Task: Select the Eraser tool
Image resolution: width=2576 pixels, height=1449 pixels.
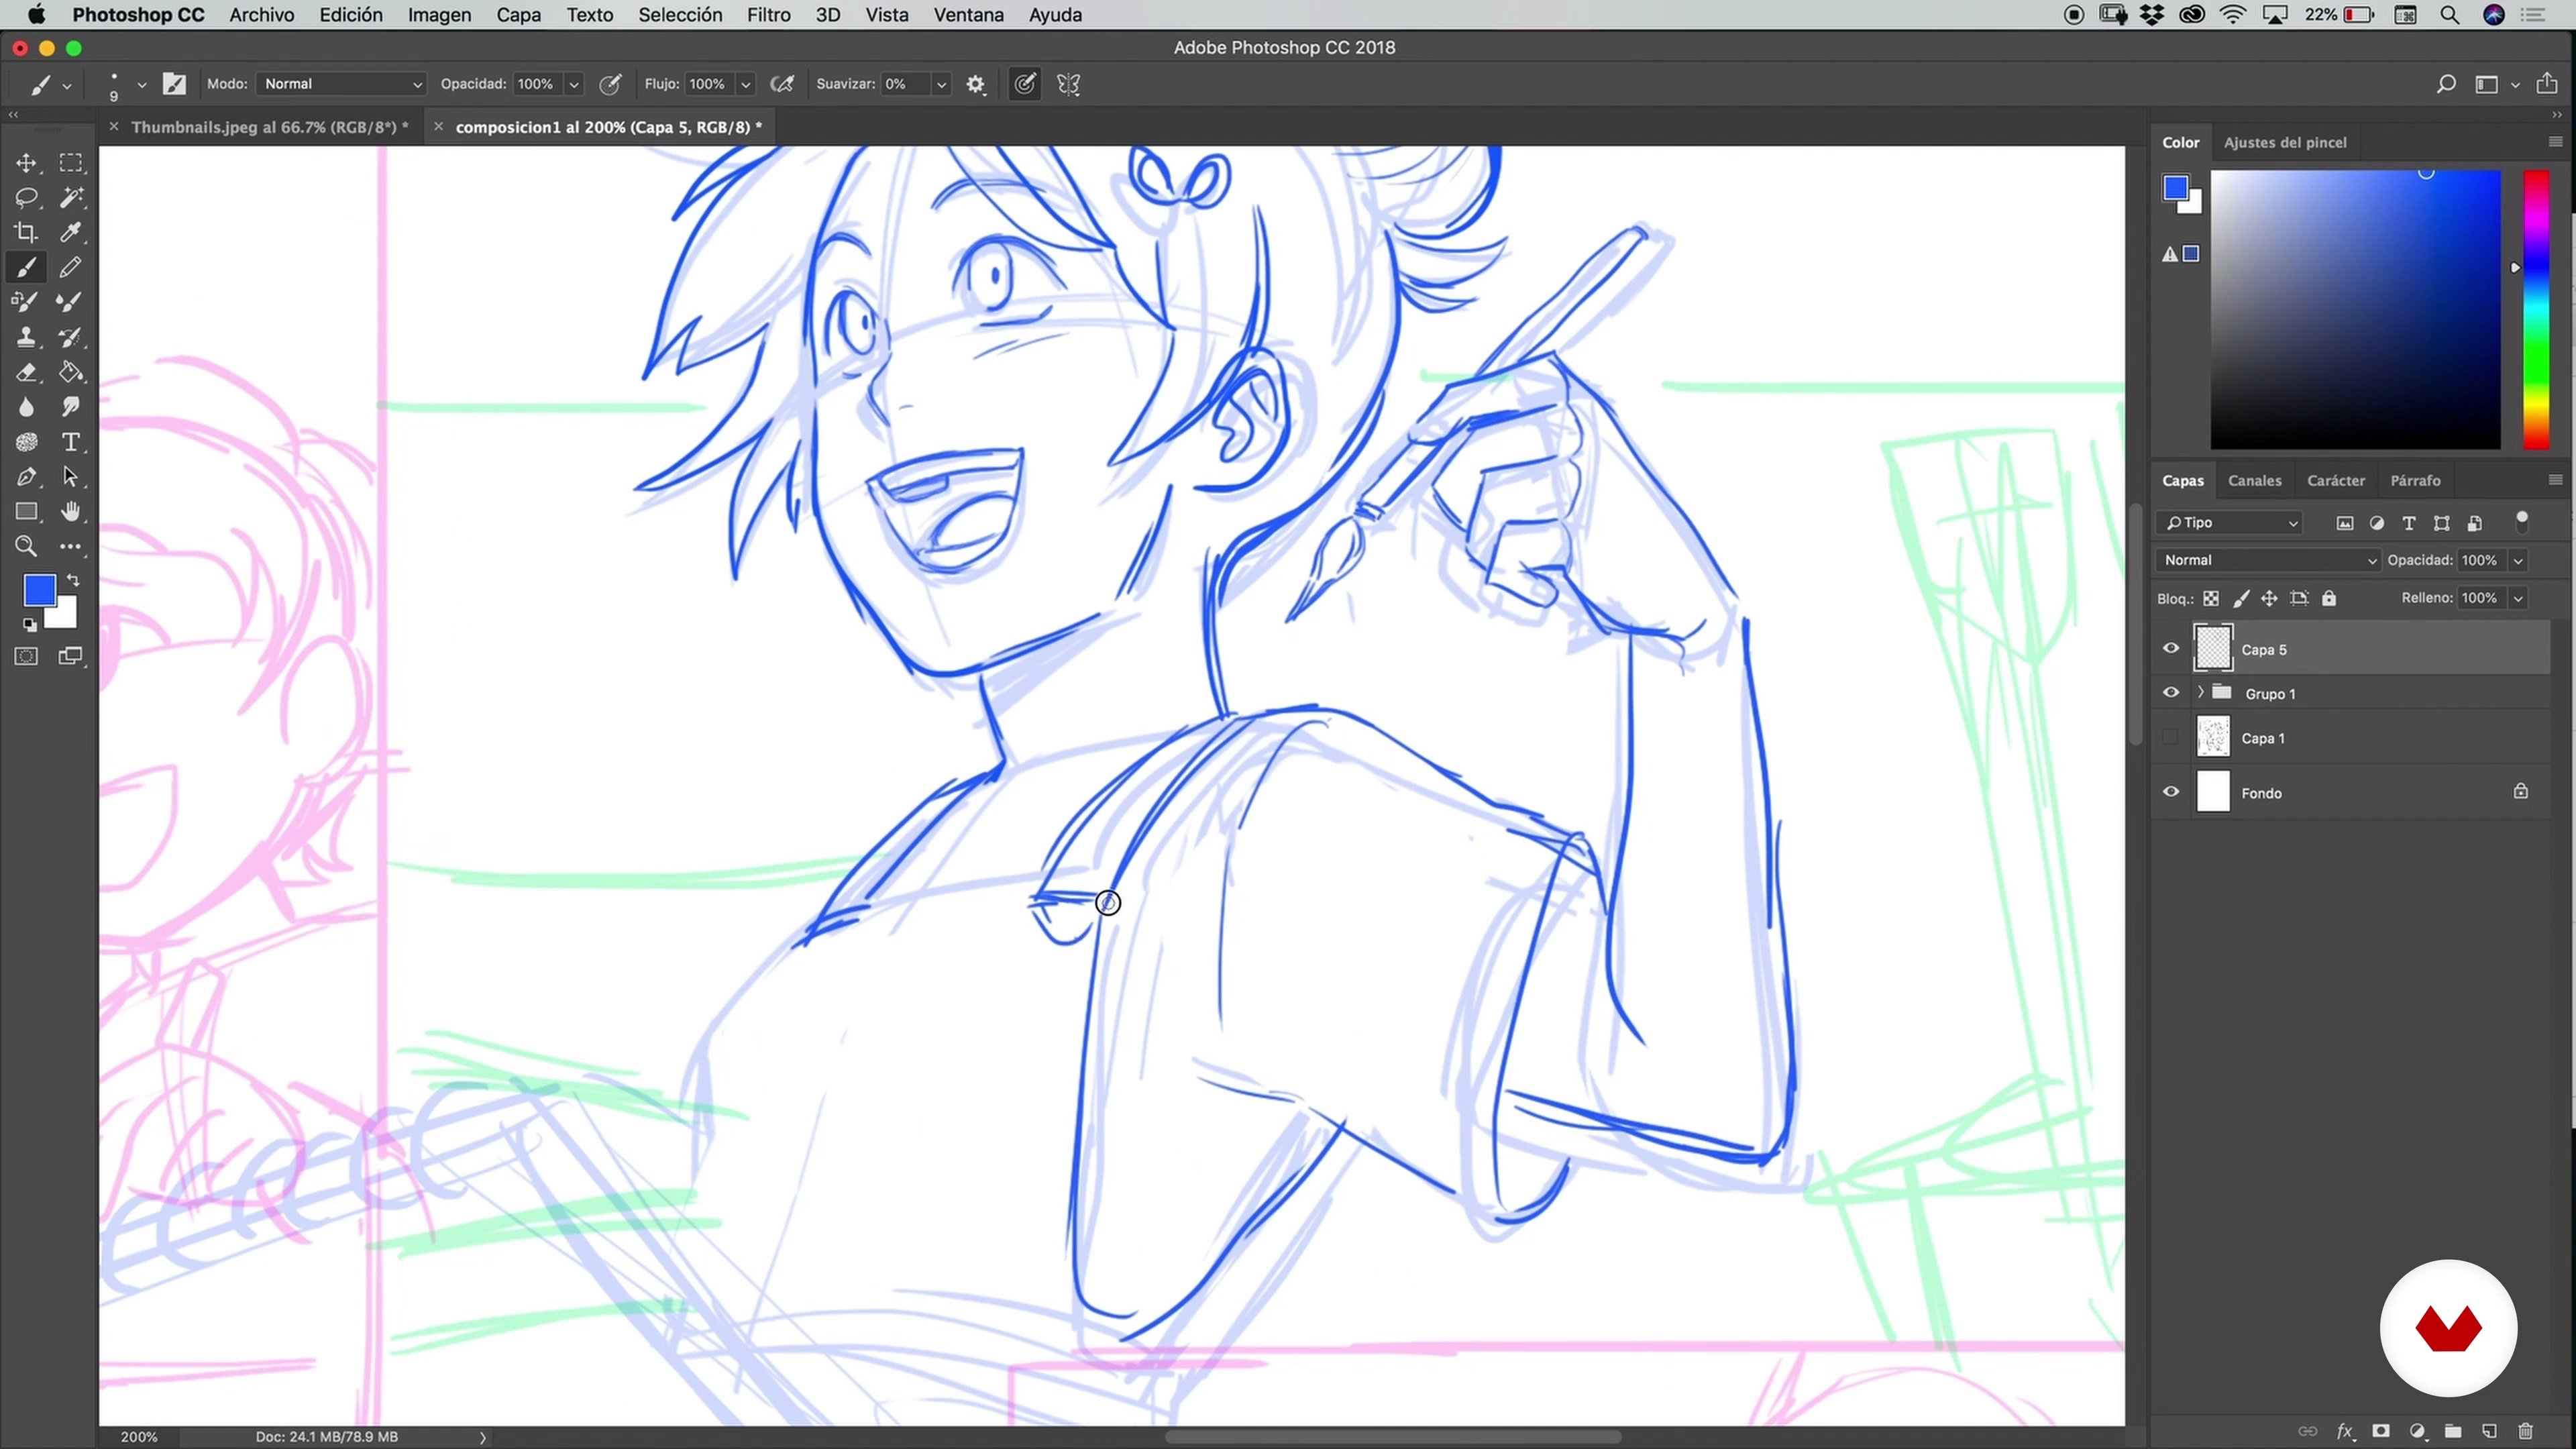Action: point(26,372)
